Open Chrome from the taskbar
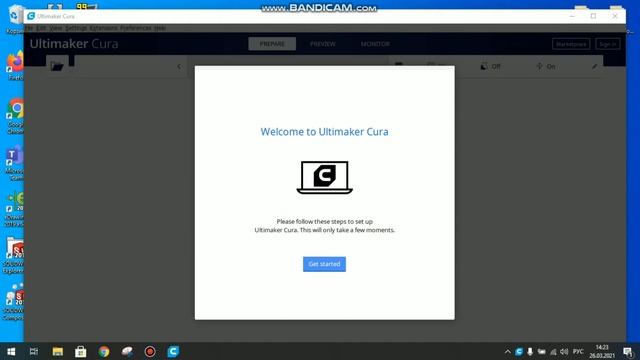Image resolution: width=640 pixels, height=360 pixels. (x=104, y=351)
